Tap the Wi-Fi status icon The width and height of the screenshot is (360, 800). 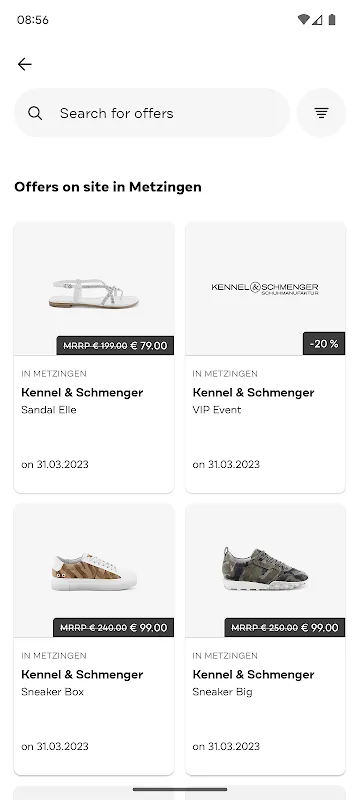303,20
